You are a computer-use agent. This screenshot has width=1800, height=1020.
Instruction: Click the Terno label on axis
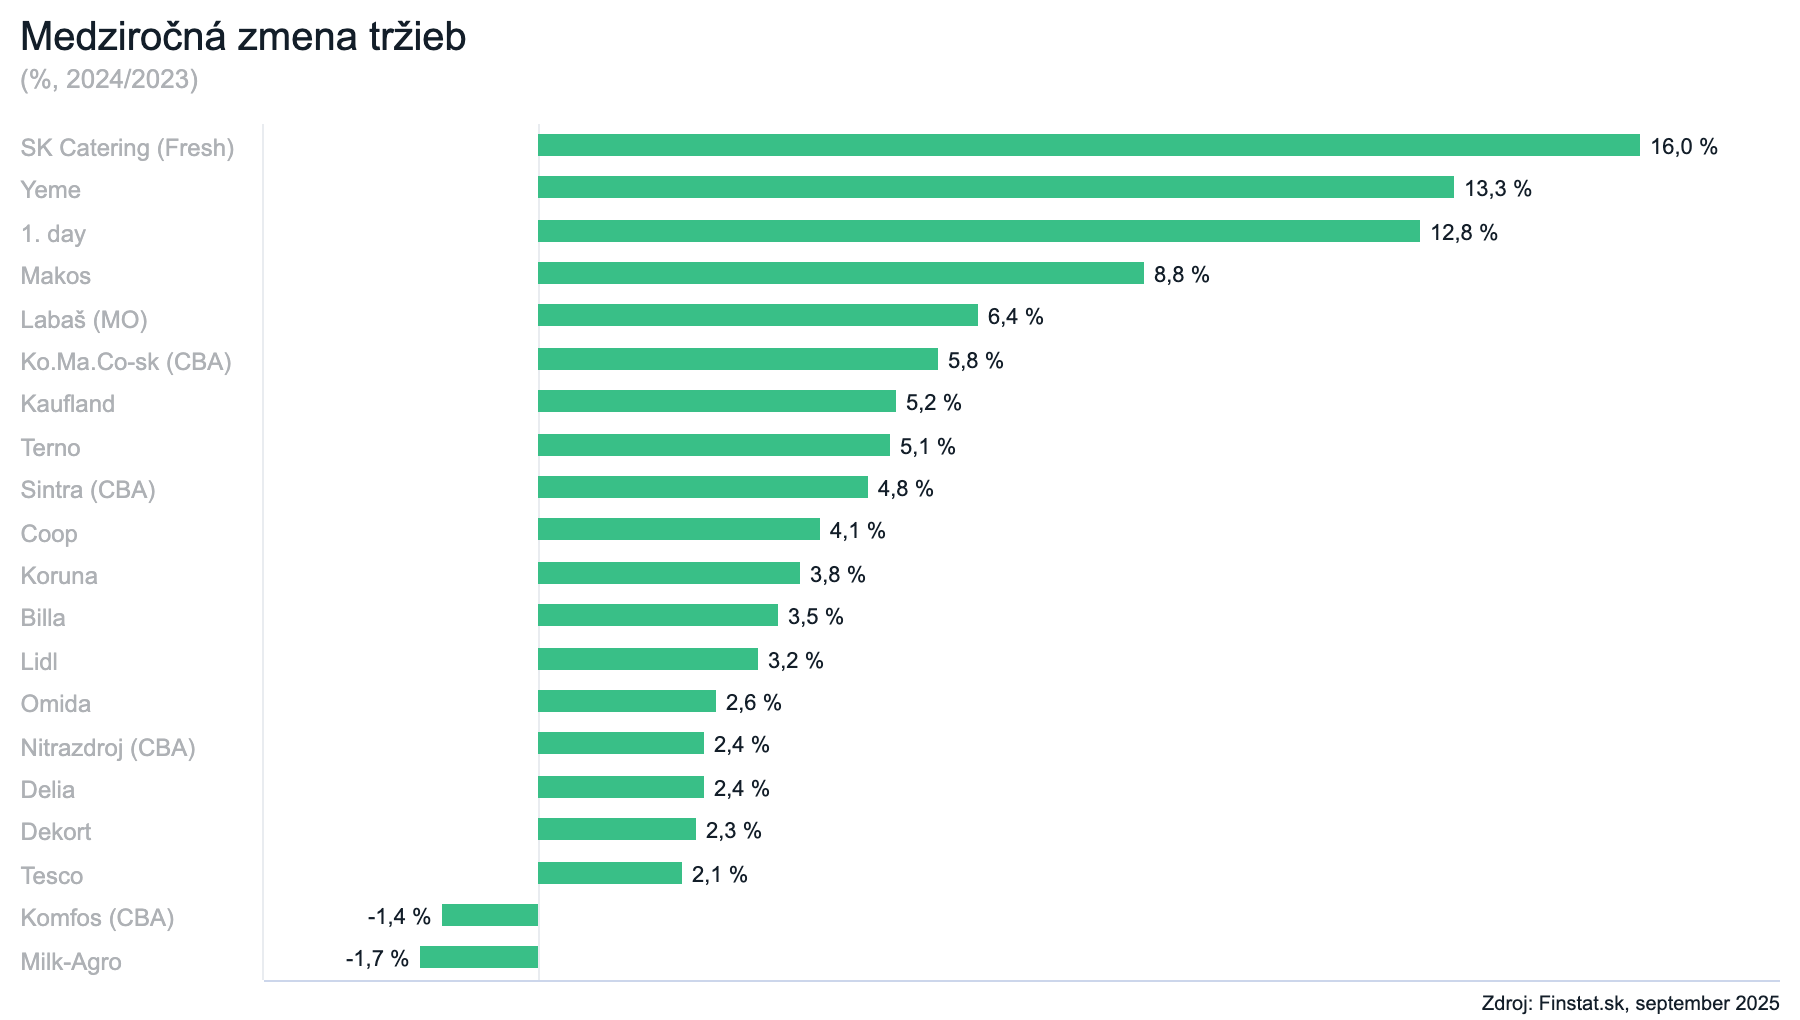(50, 448)
